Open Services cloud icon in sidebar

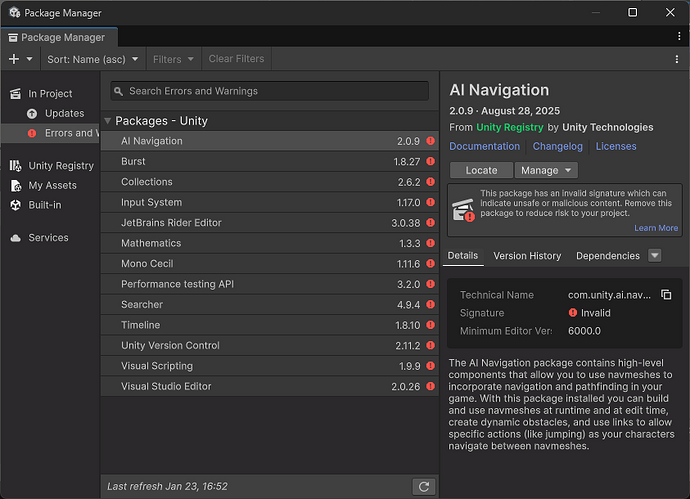click(16, 238)
